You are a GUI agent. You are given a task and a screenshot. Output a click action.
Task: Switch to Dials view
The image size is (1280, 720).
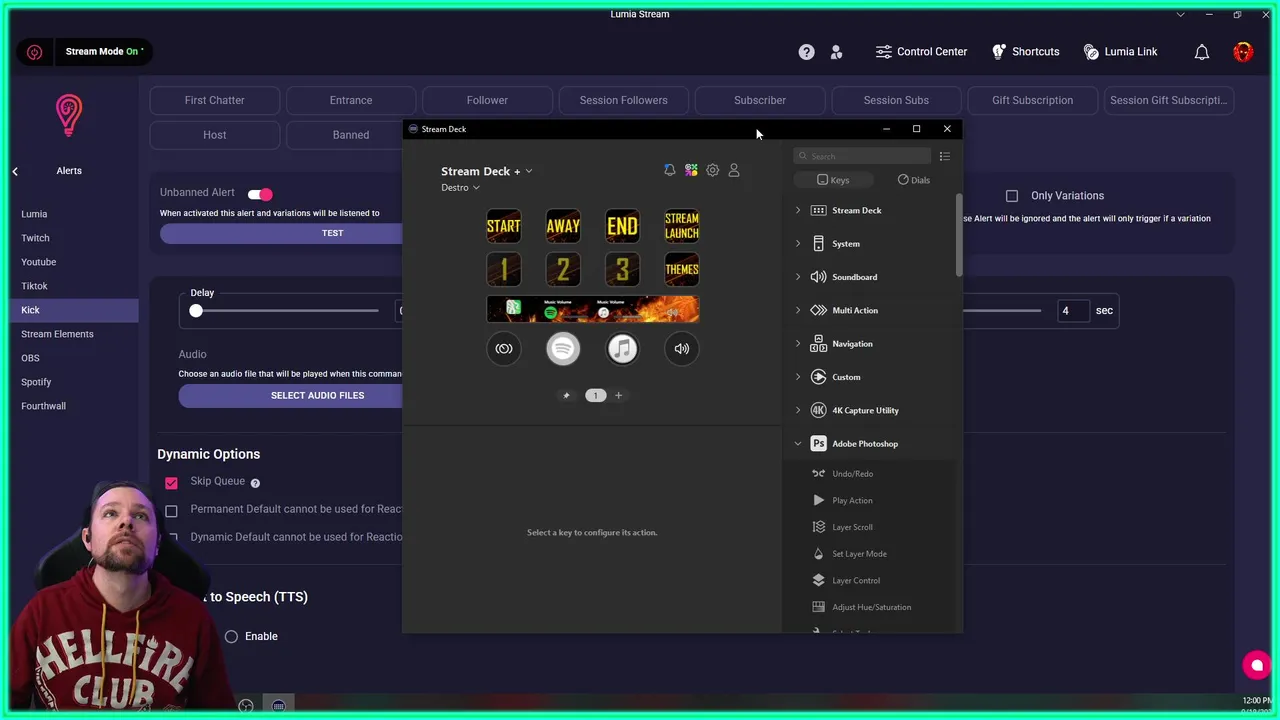(914, 180)
